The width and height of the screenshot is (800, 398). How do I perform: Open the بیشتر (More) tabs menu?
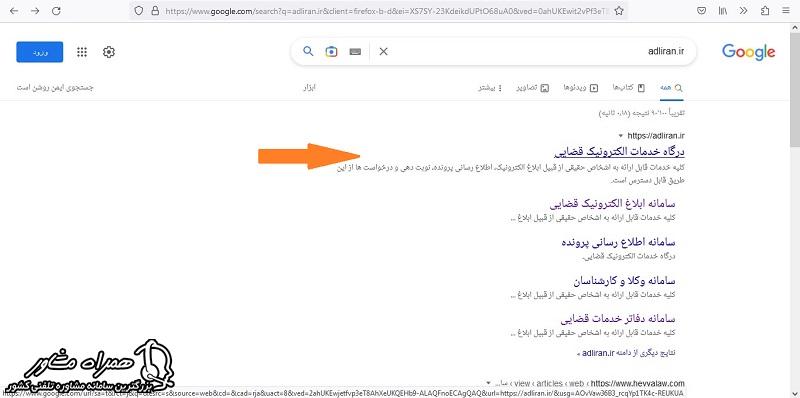[490, 88]
